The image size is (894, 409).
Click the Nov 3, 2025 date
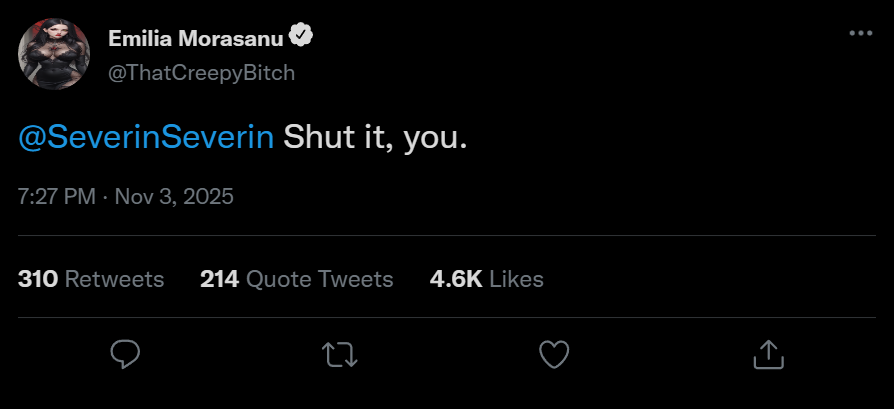point(174,196)
